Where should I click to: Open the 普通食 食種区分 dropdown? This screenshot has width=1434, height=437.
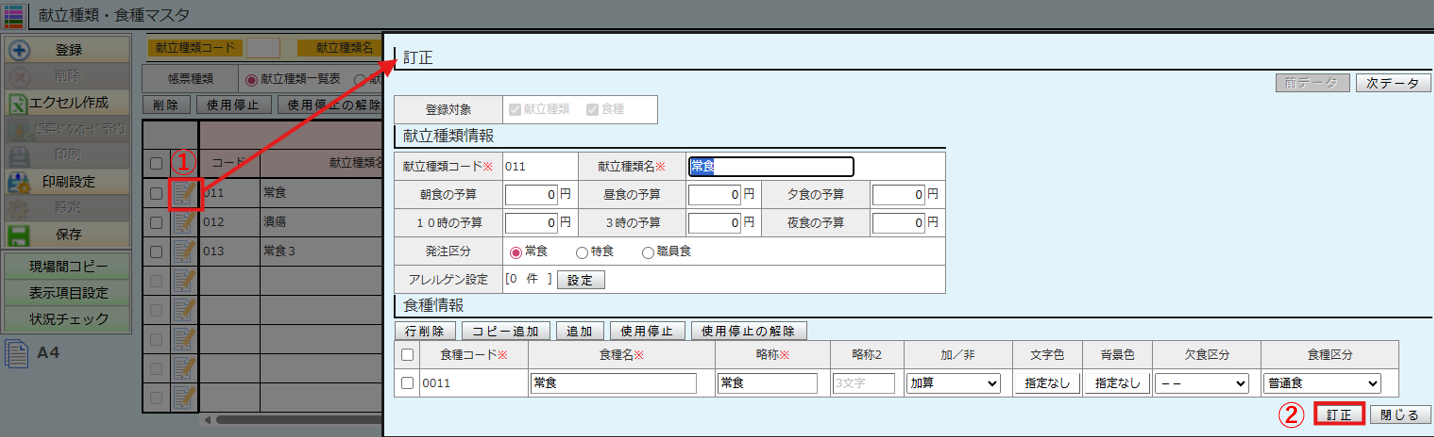pyautogui.click(x=1323, y=383)
